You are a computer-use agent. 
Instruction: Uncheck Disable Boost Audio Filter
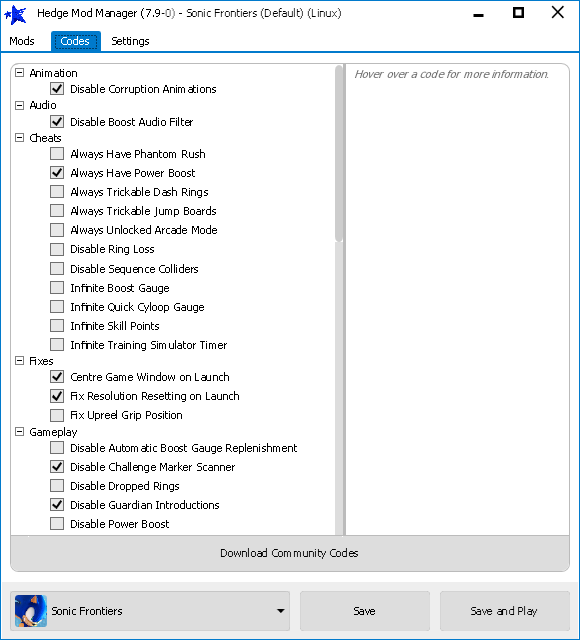tap(57, 121)
